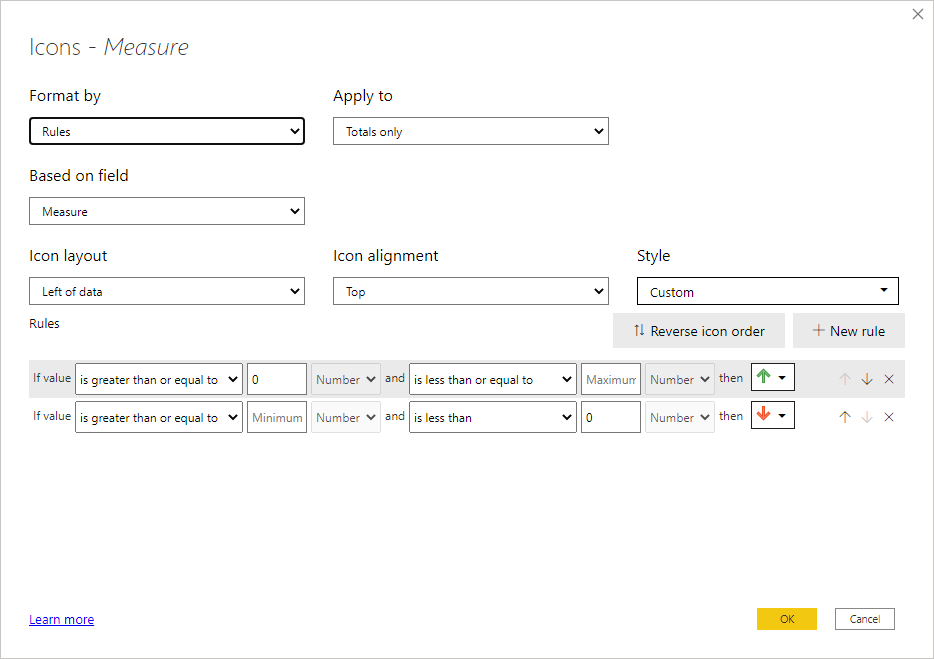Move the first rule down

tap(867, 379)
